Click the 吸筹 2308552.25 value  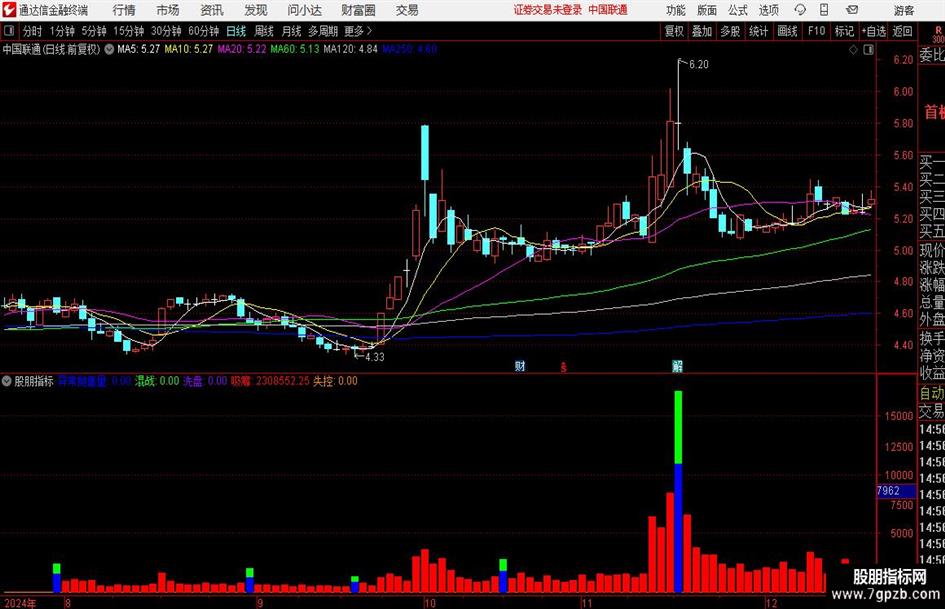click(x=270, y=381)
